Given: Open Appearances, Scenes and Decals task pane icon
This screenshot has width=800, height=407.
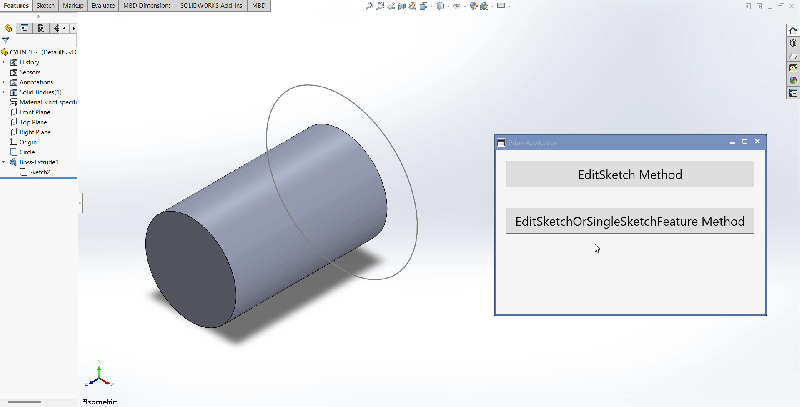Looking at the screenshot, I should 793,80.
